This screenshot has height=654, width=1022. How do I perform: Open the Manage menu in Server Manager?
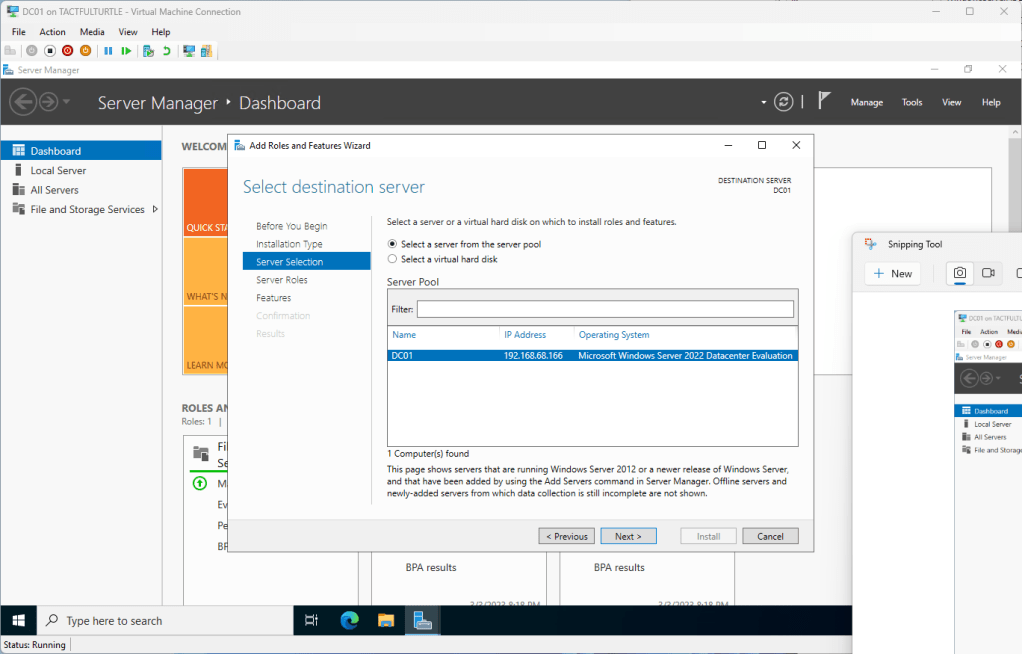[x=866, y=102]
